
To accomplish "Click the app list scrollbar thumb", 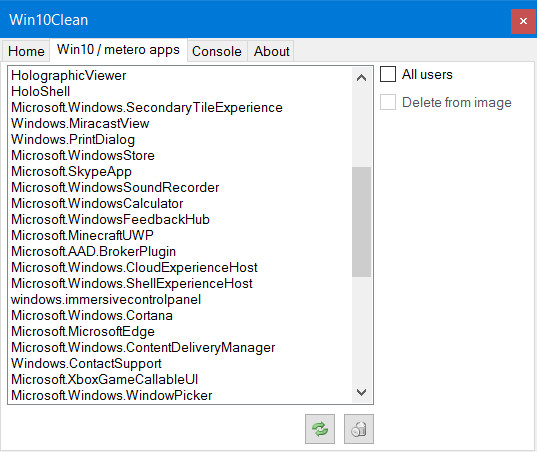I will (361, 222).
